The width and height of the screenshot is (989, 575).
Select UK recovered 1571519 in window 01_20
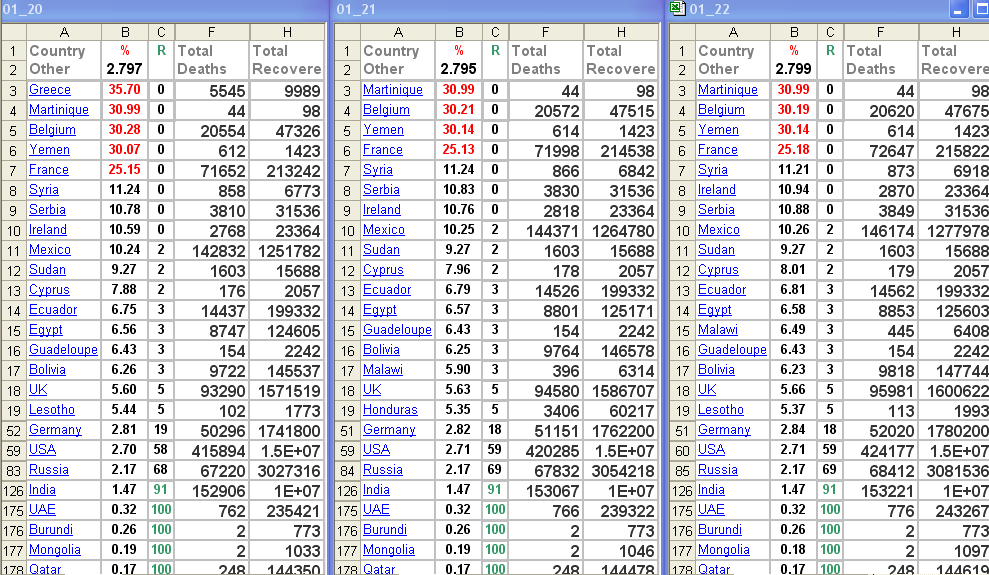[288, 391]
